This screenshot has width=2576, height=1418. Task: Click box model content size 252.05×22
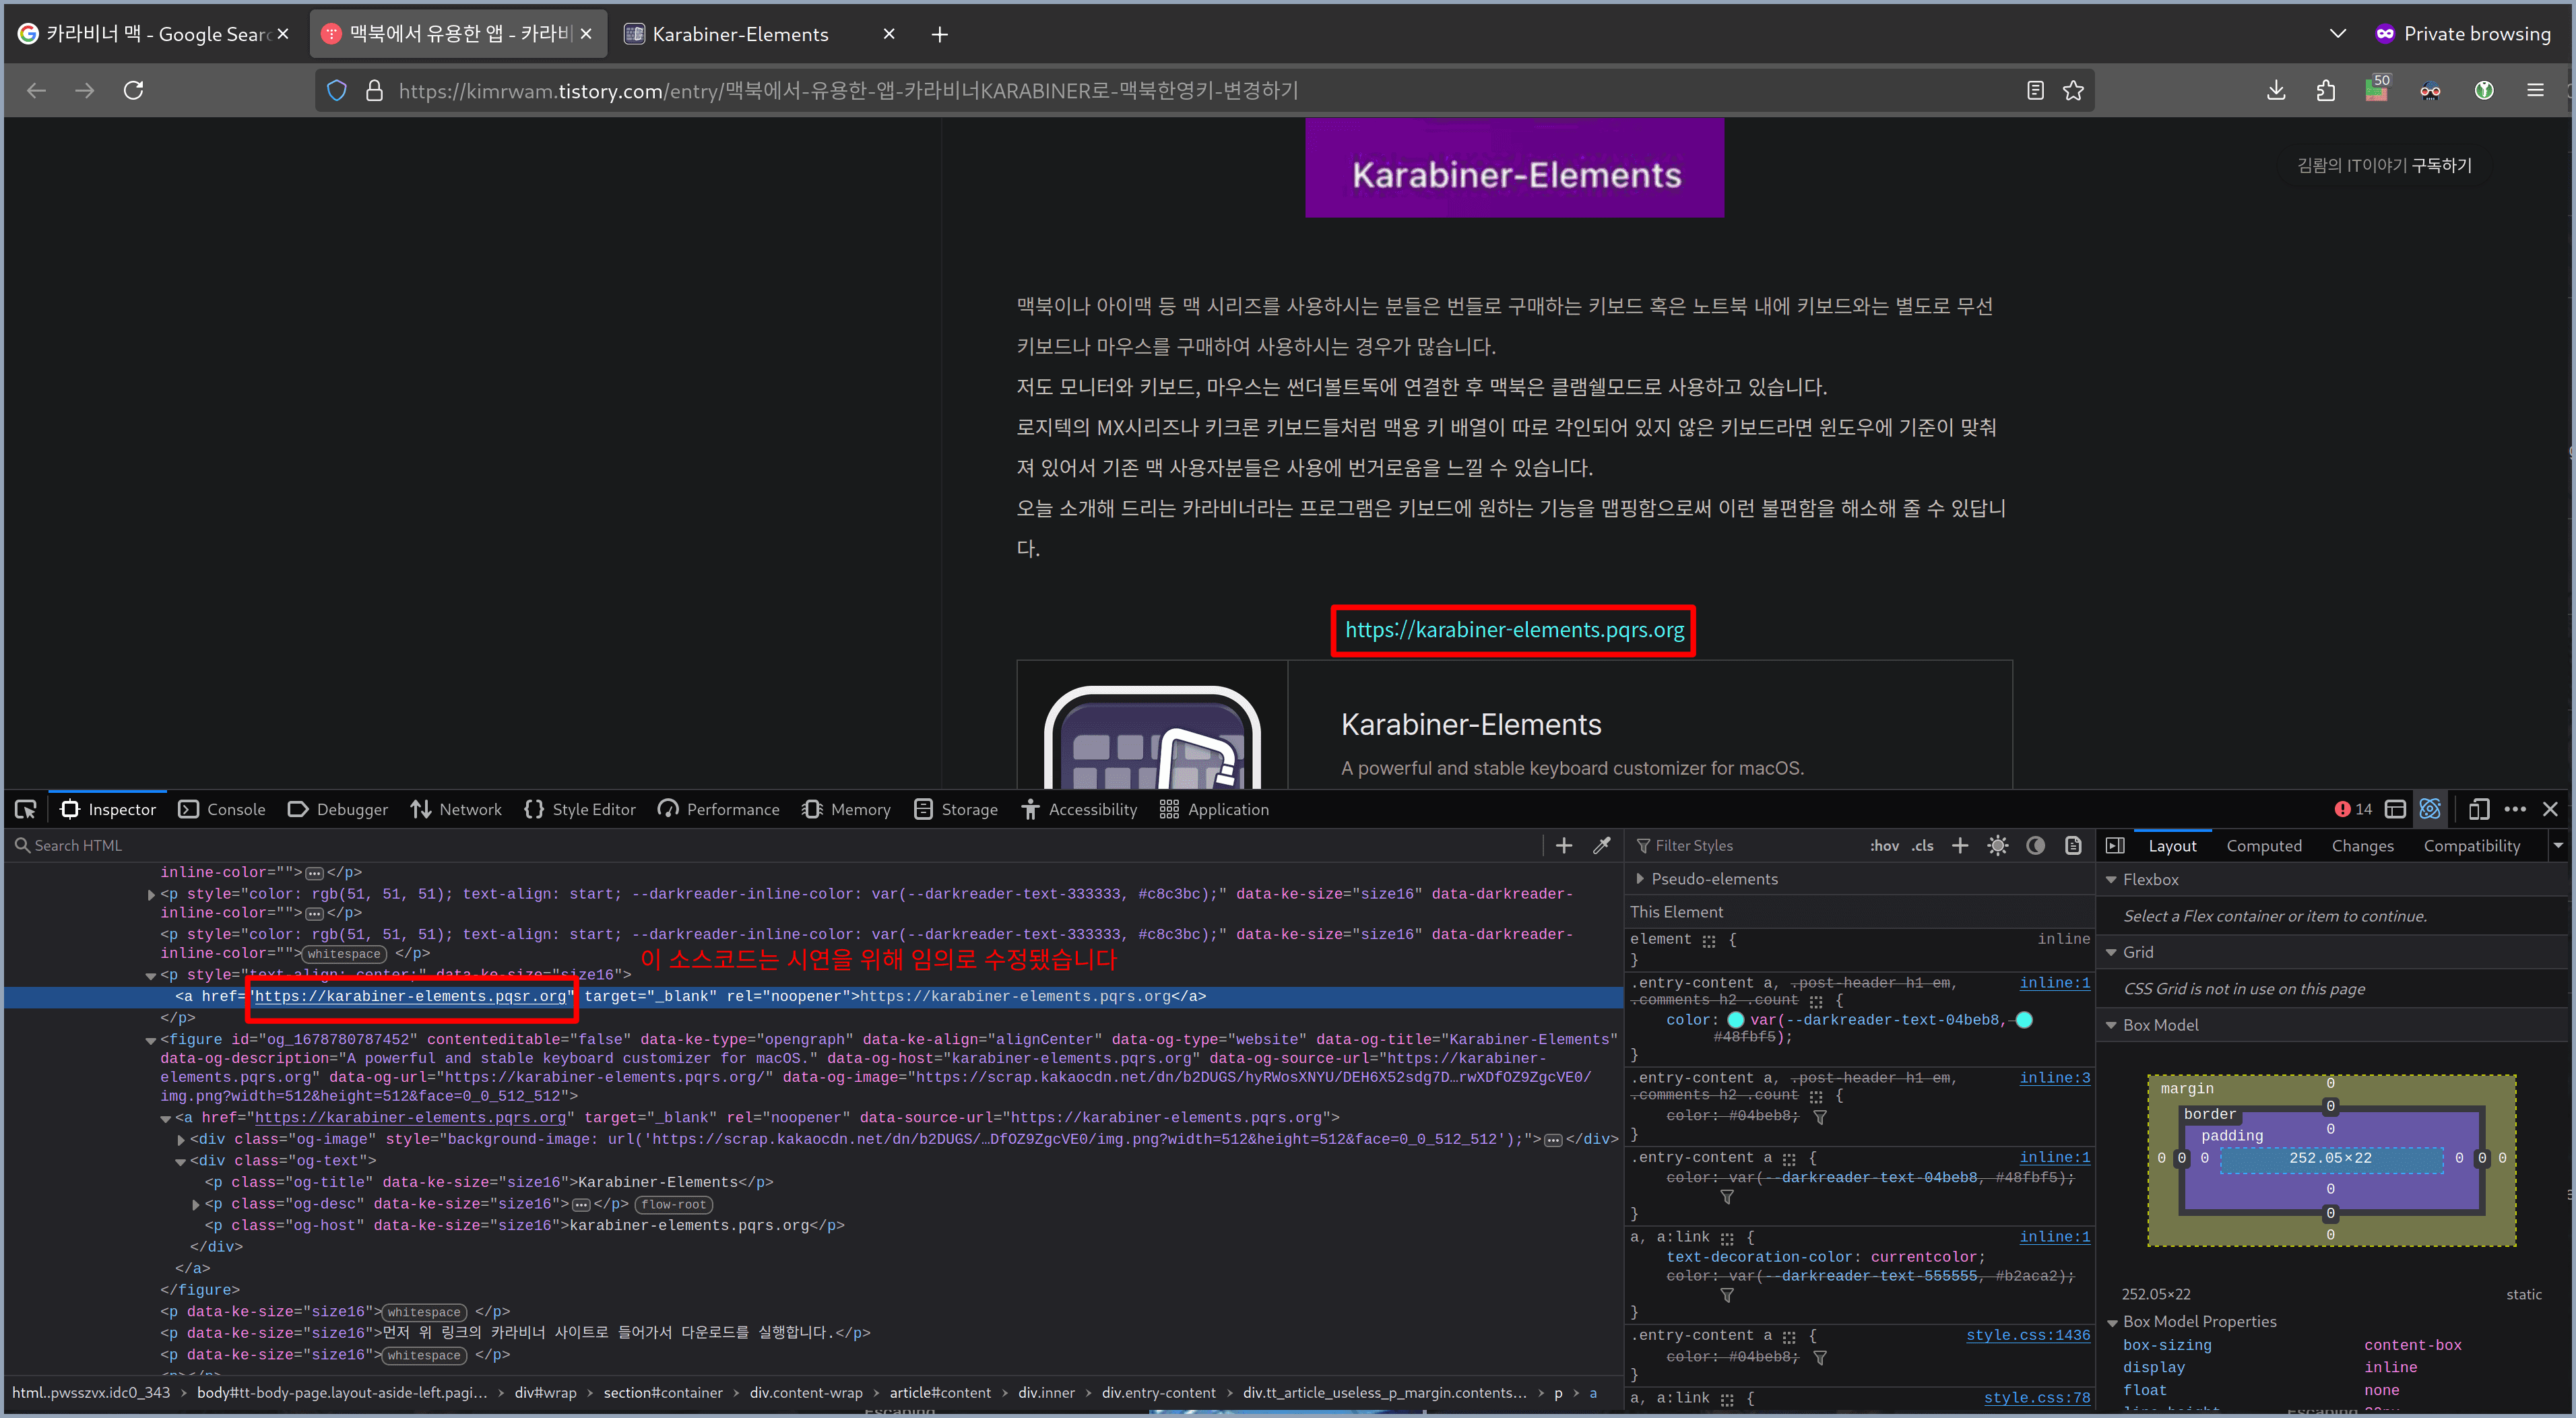click(2330, 1158)
